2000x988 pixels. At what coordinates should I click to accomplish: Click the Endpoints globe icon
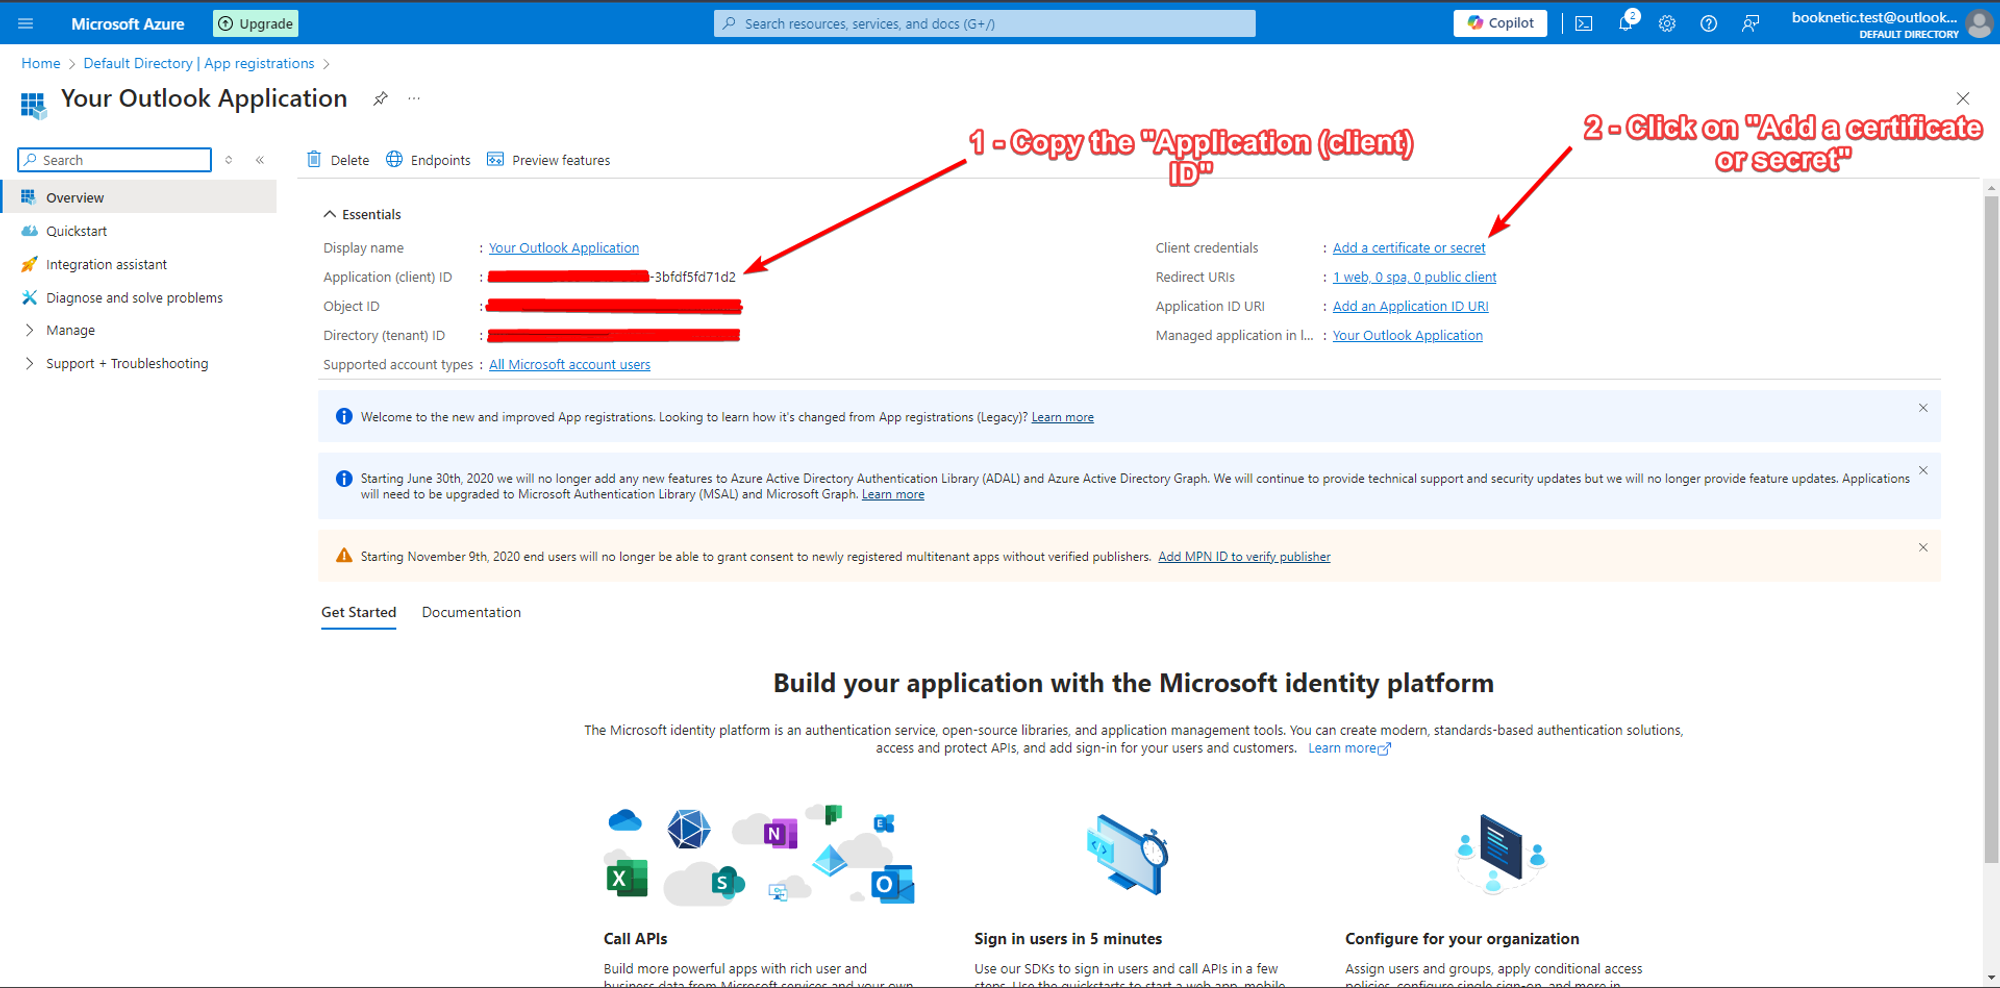pos(394,159)
